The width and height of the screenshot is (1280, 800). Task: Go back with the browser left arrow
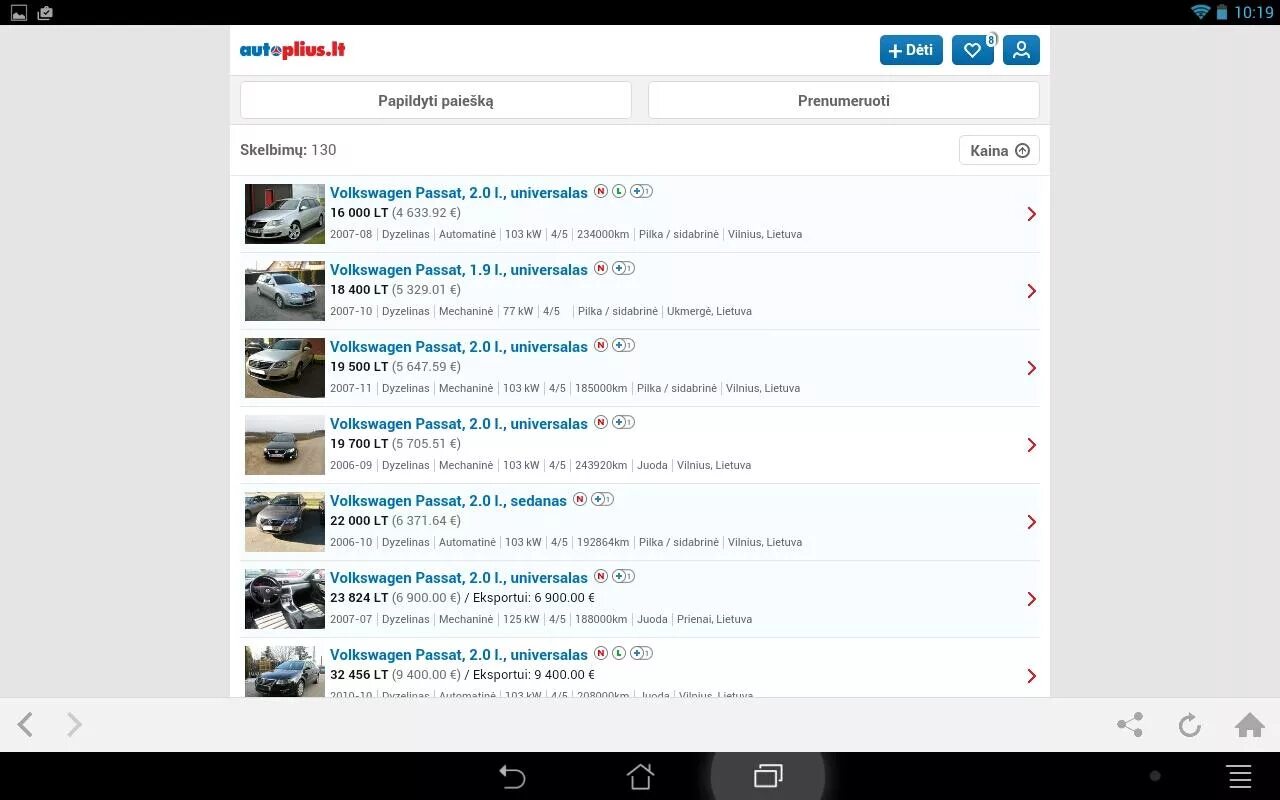(x=26, y=725)
